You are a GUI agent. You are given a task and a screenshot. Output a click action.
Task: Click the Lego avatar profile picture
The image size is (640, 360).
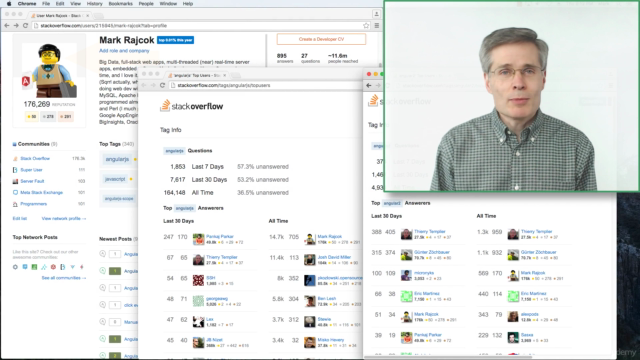(x=49, y=70)
